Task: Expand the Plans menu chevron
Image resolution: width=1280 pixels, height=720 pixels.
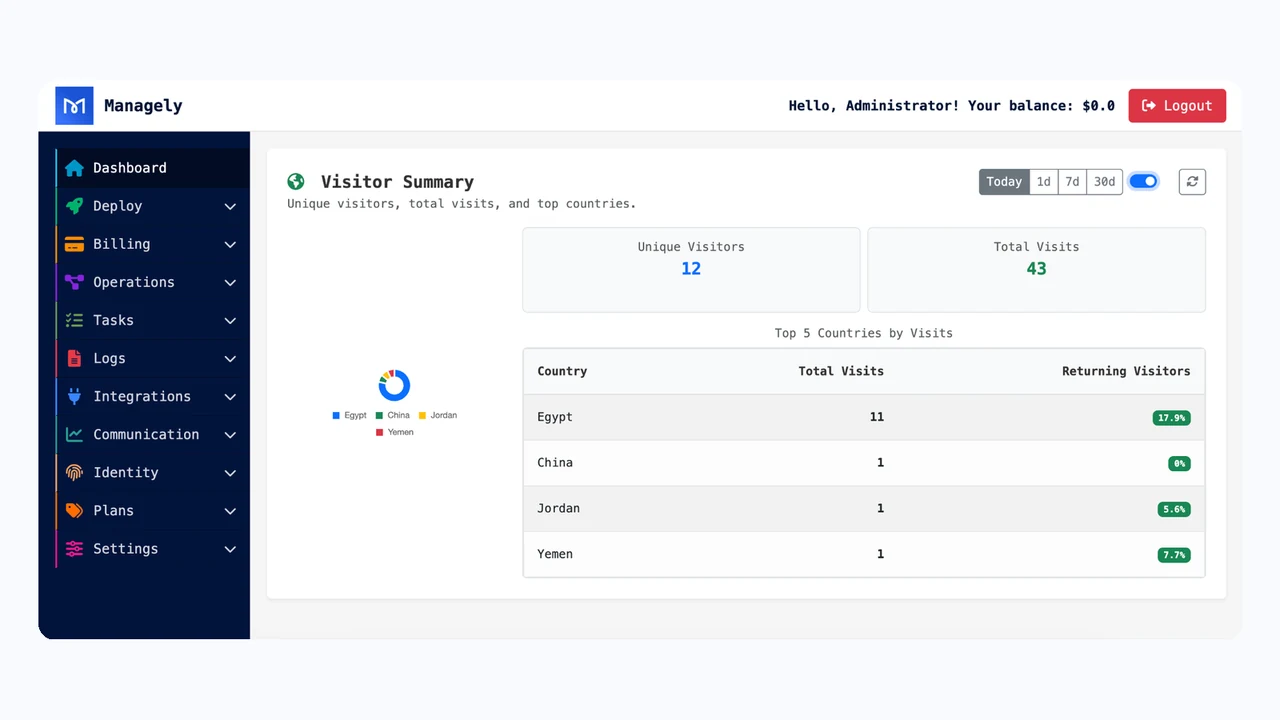Action: click(x=230, y=510)
